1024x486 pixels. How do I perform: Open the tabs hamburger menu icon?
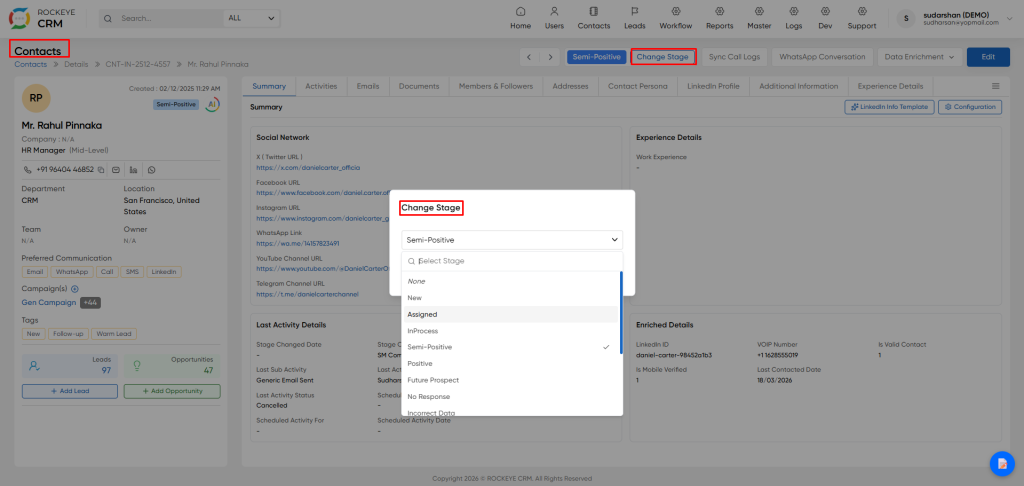click(x=996, y=86)
